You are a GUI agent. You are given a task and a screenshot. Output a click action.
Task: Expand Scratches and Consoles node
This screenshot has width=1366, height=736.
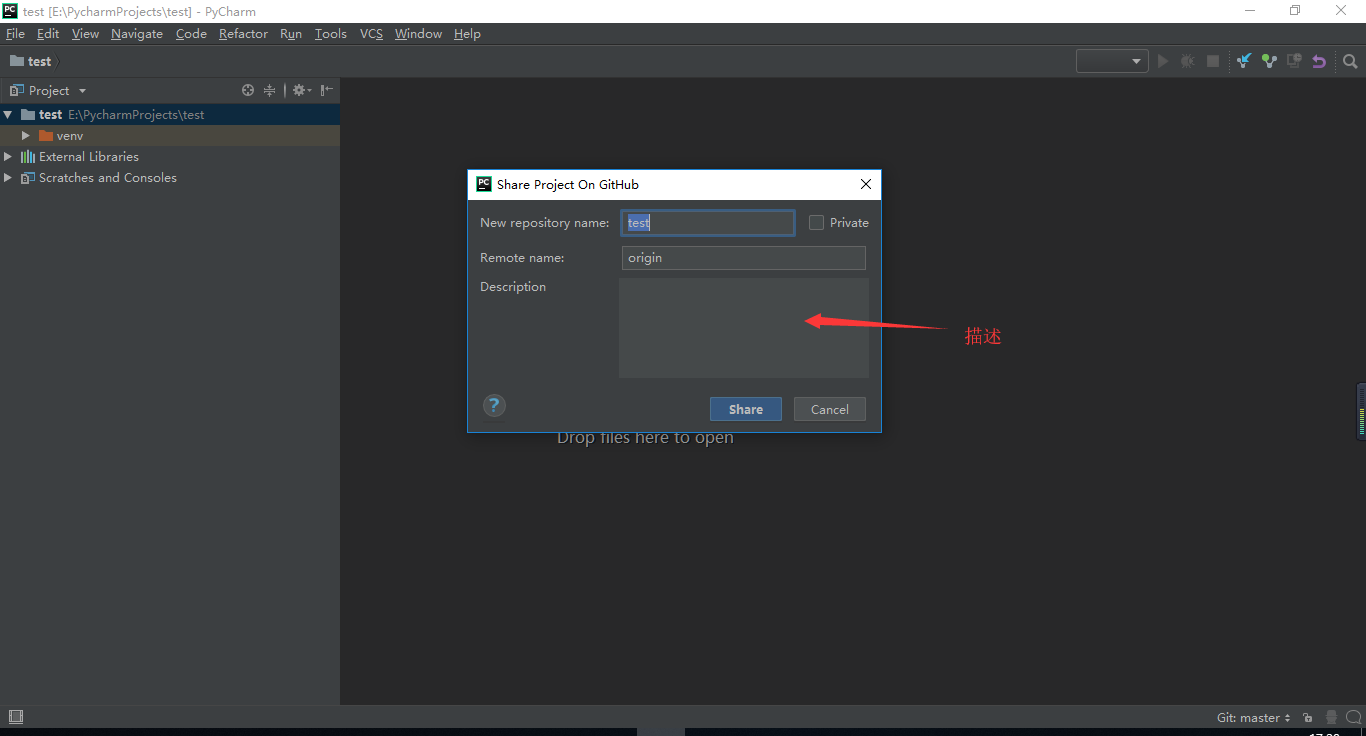8,178
